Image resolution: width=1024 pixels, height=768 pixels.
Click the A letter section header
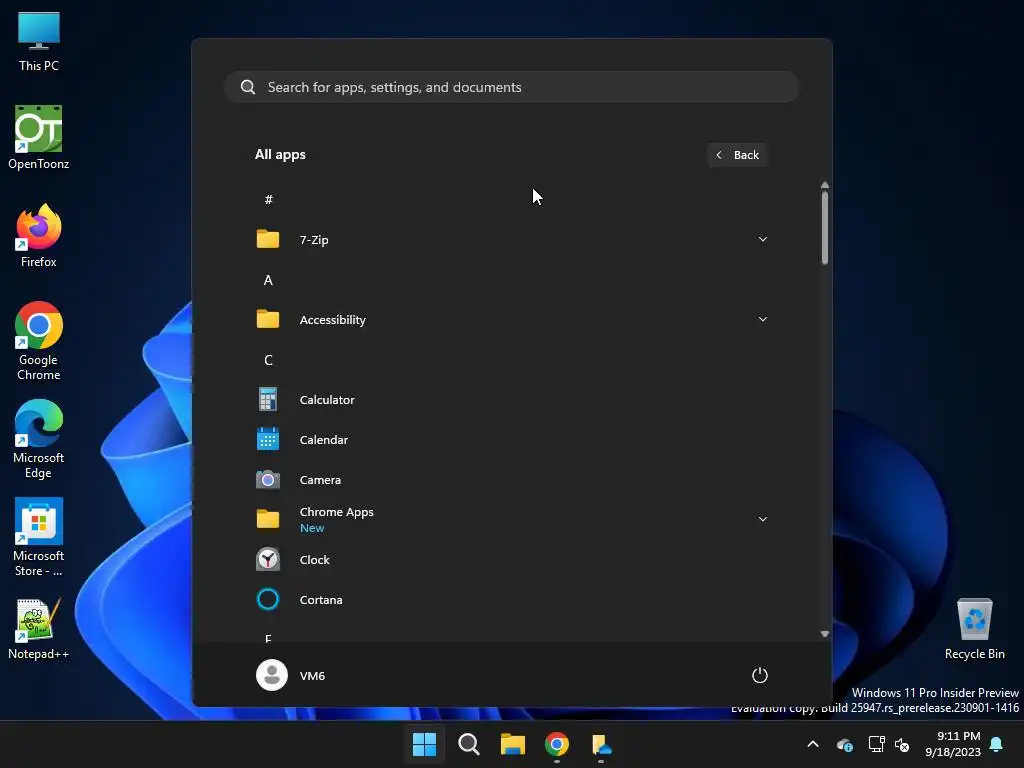click(268, 280)
